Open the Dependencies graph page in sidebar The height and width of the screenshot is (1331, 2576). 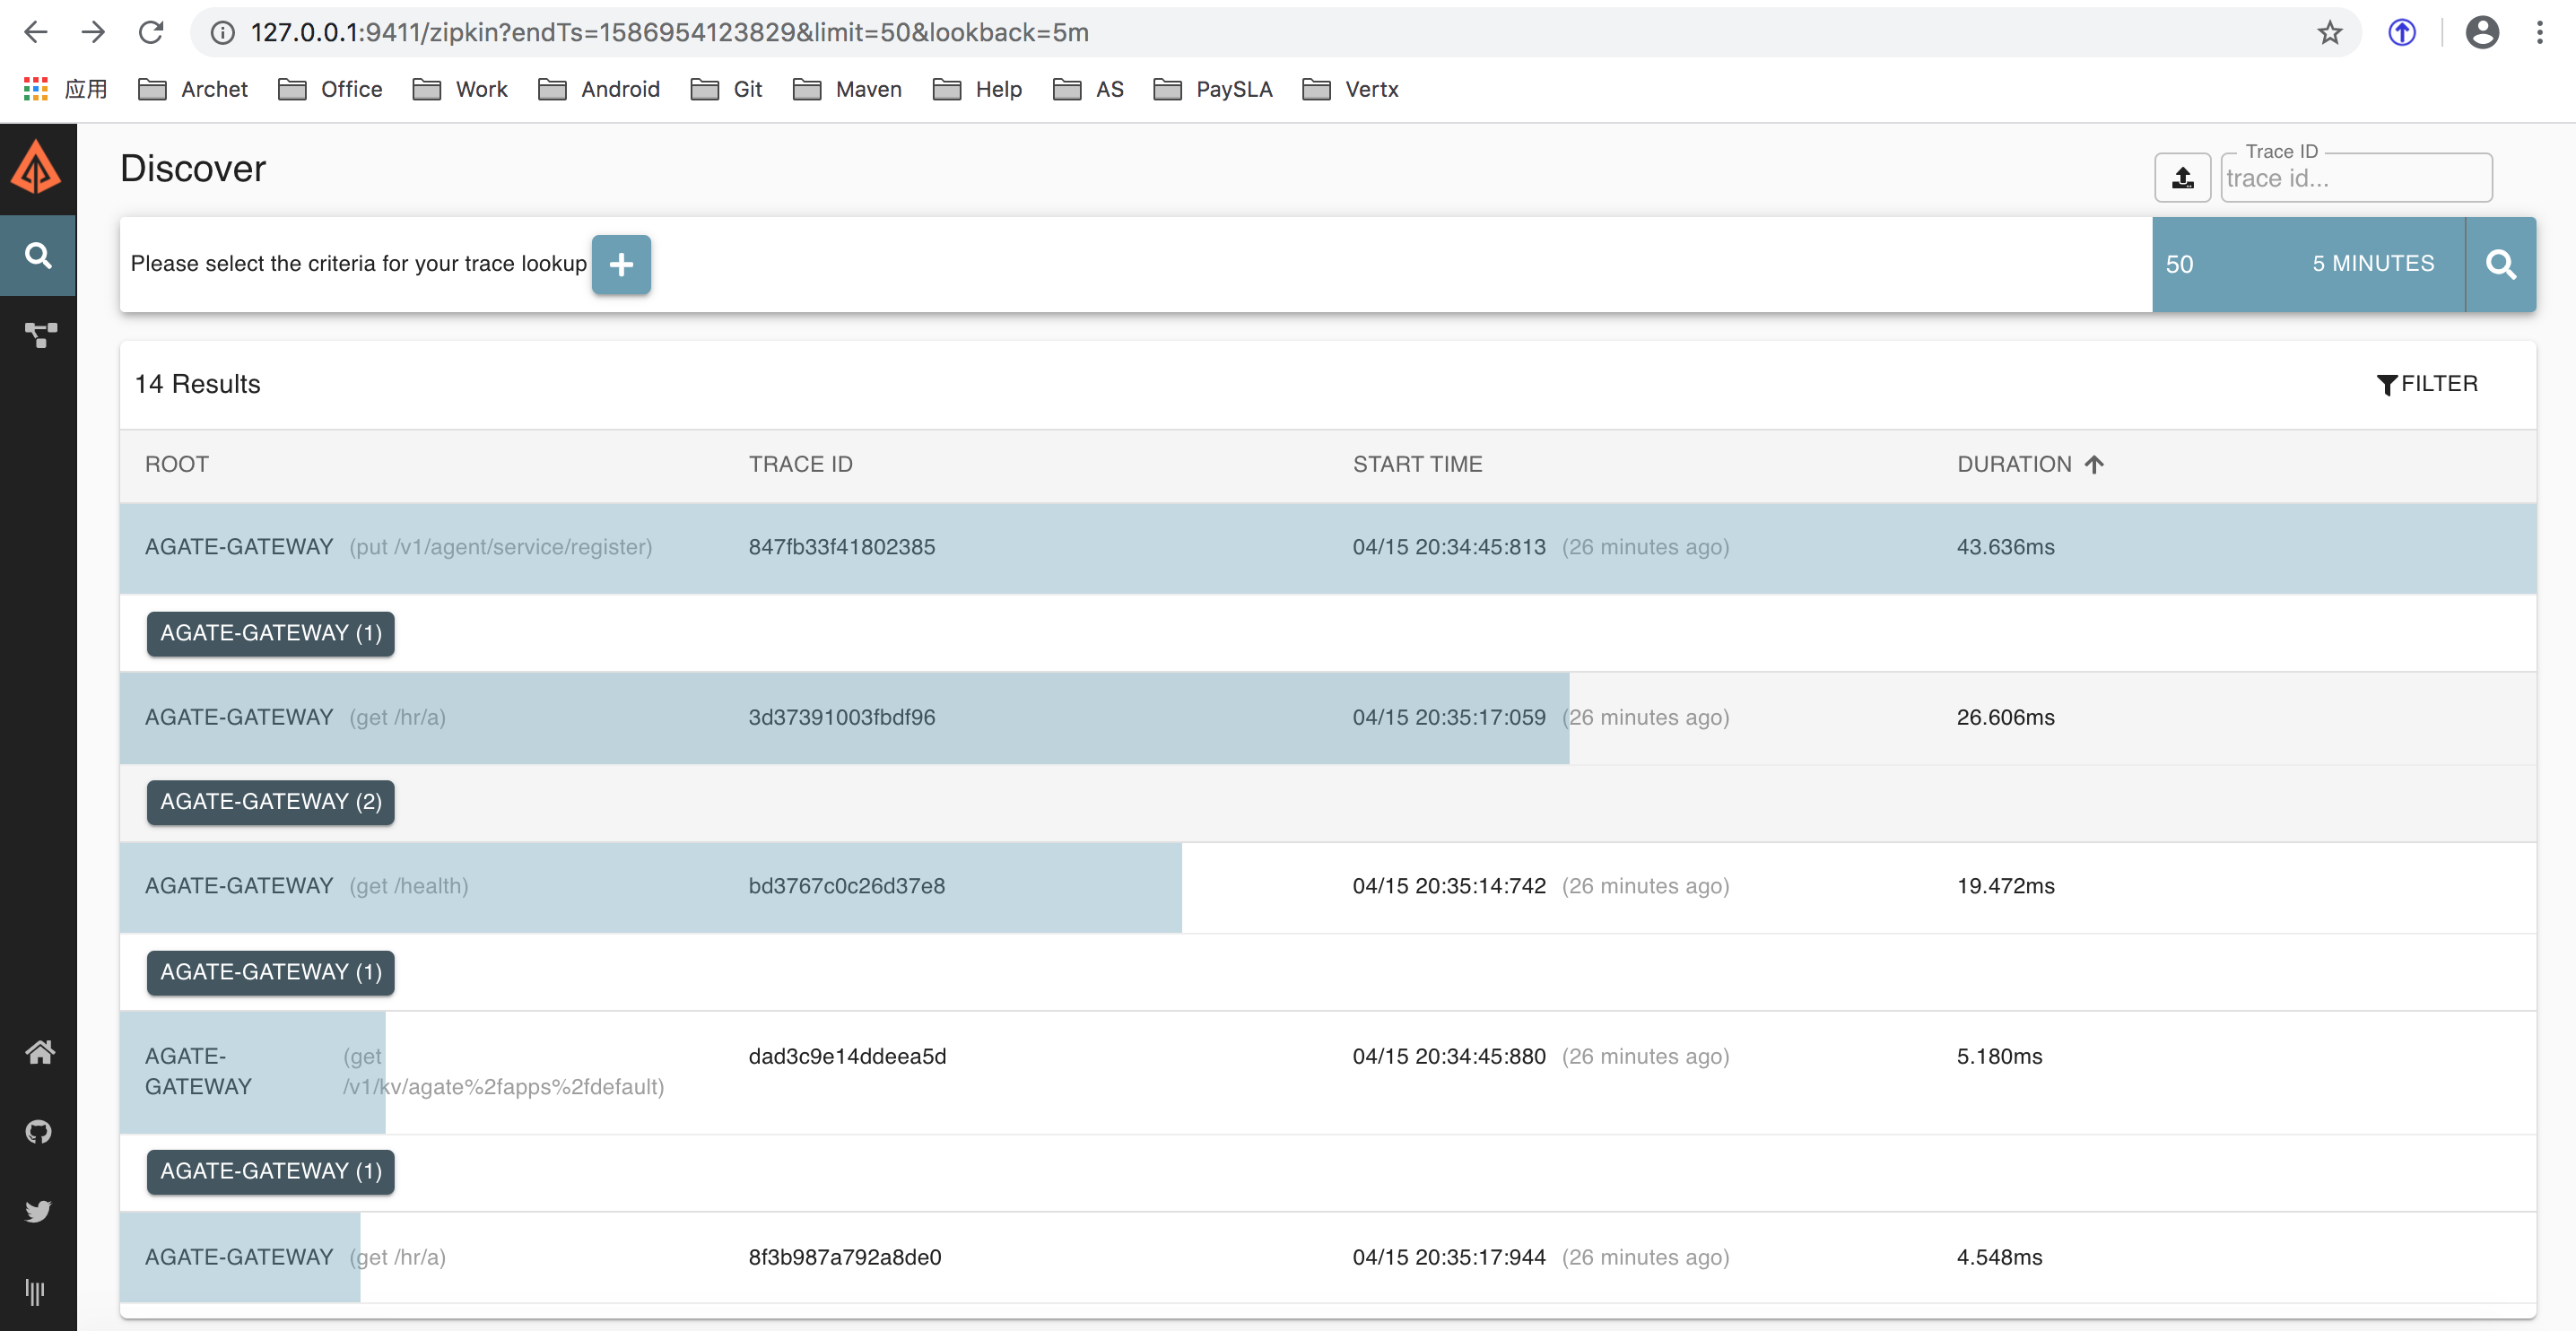click(x=40, y=335)
